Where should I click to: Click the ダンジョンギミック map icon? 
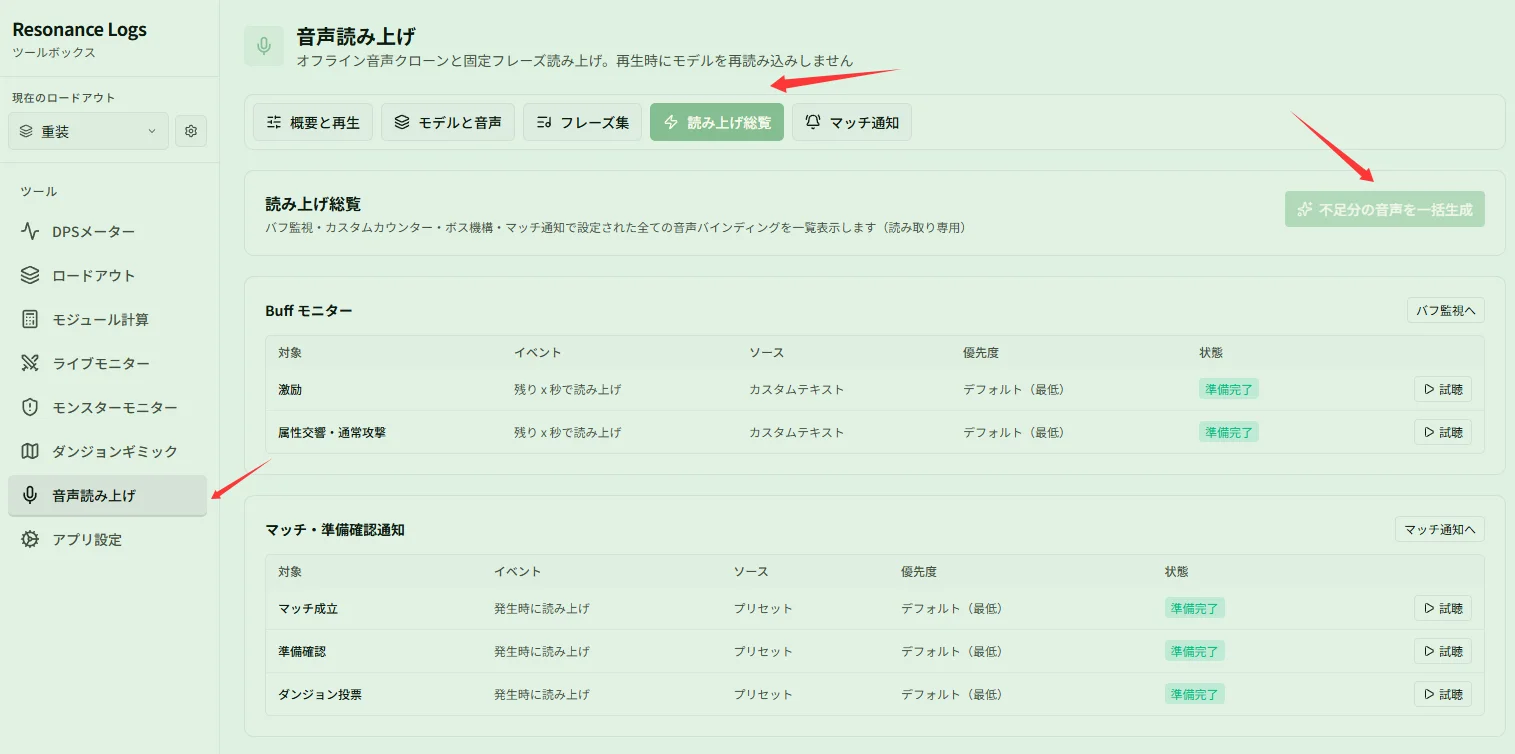point(30,452)
